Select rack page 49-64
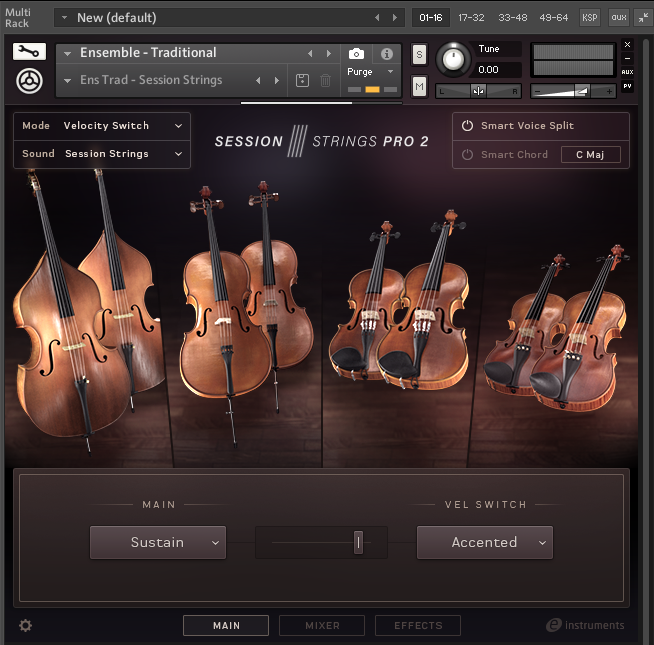The width and height of the screenshot is (654, 645). 553,18
